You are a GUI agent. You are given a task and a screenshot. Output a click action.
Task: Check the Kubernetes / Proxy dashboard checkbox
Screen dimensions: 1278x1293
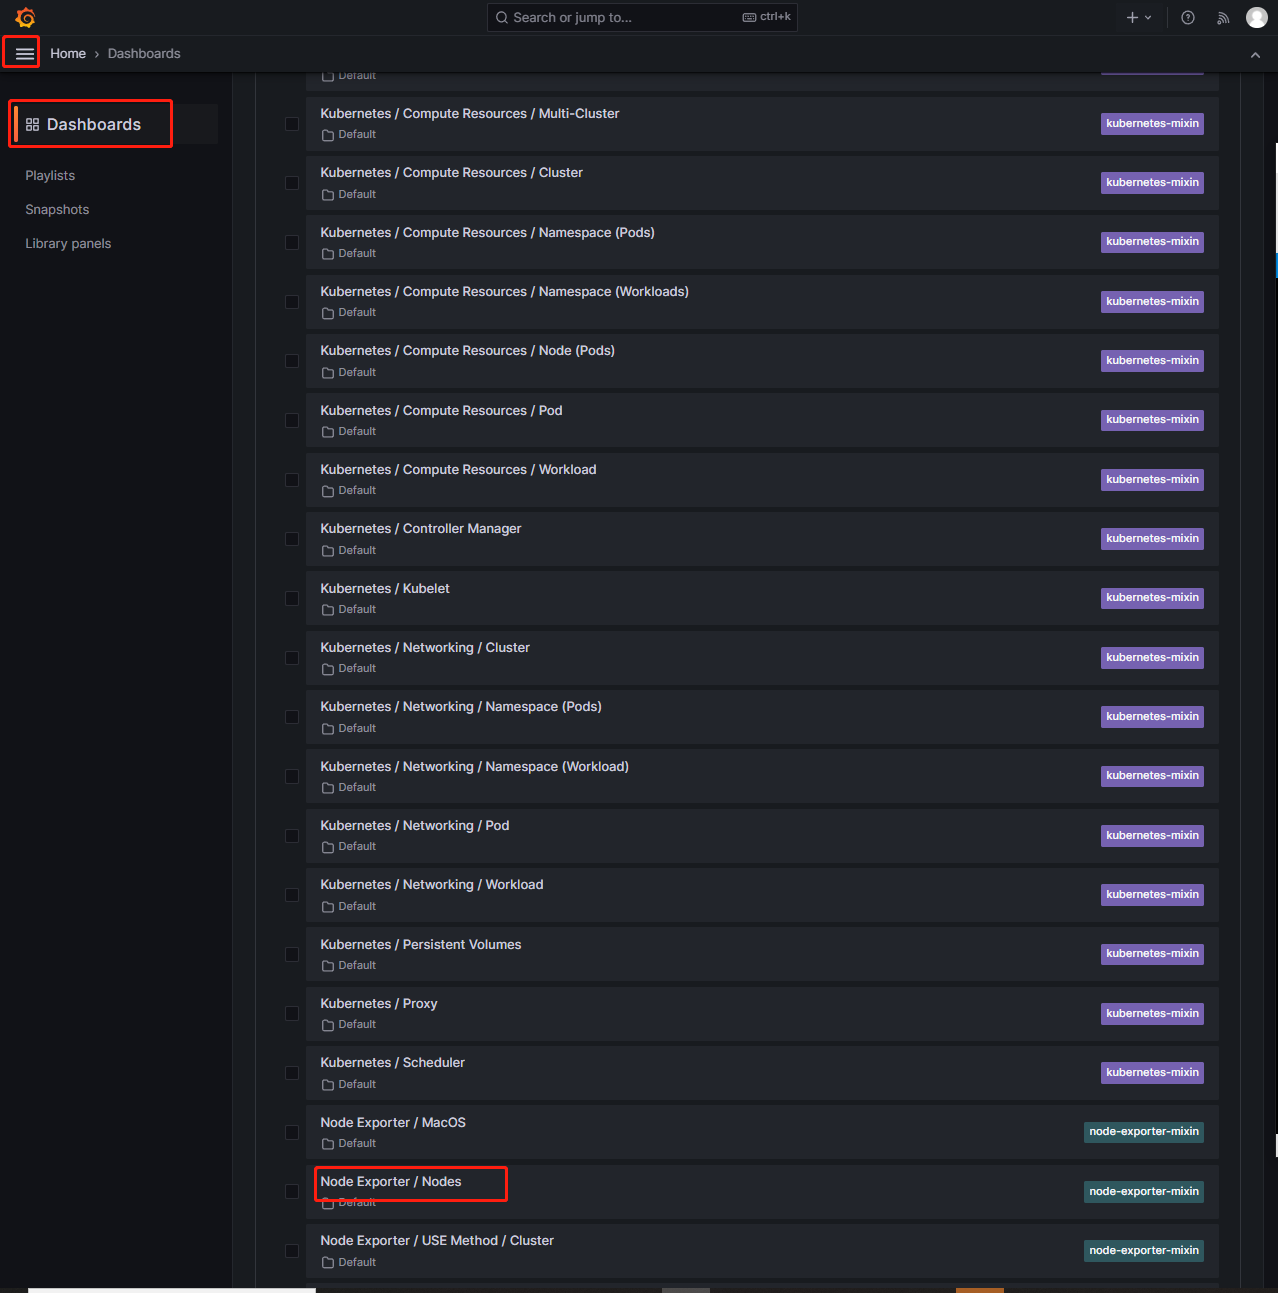pos(292,1013)
